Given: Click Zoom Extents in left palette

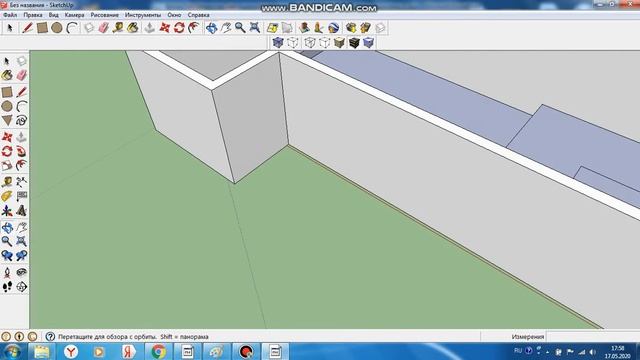Looking at the screenshot, I should coord(22,241).
